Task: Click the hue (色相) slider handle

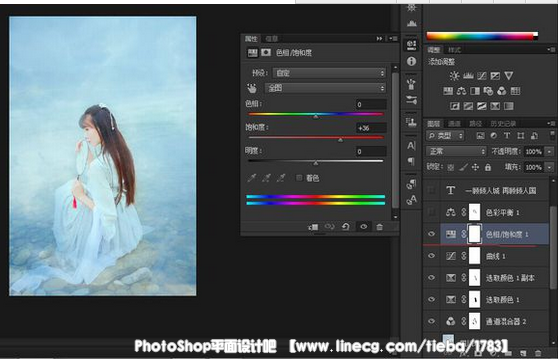Action: (x=316, y=116)
